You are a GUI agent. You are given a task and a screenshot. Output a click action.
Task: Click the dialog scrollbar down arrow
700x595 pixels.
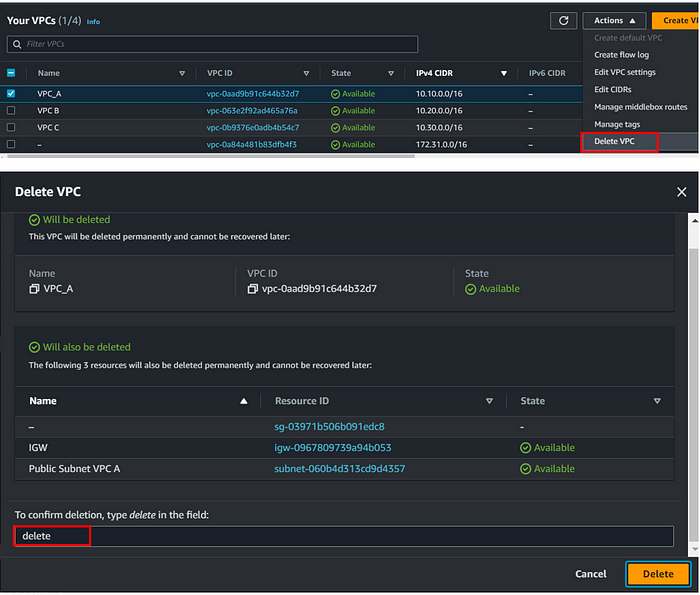695,549
